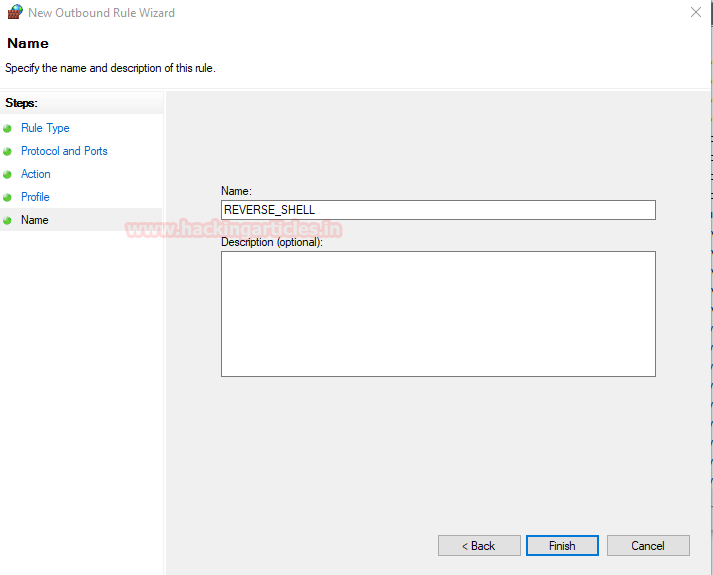Click the green bullet beside Action
The image size is (713, 575).
click(x=7, y=175)
